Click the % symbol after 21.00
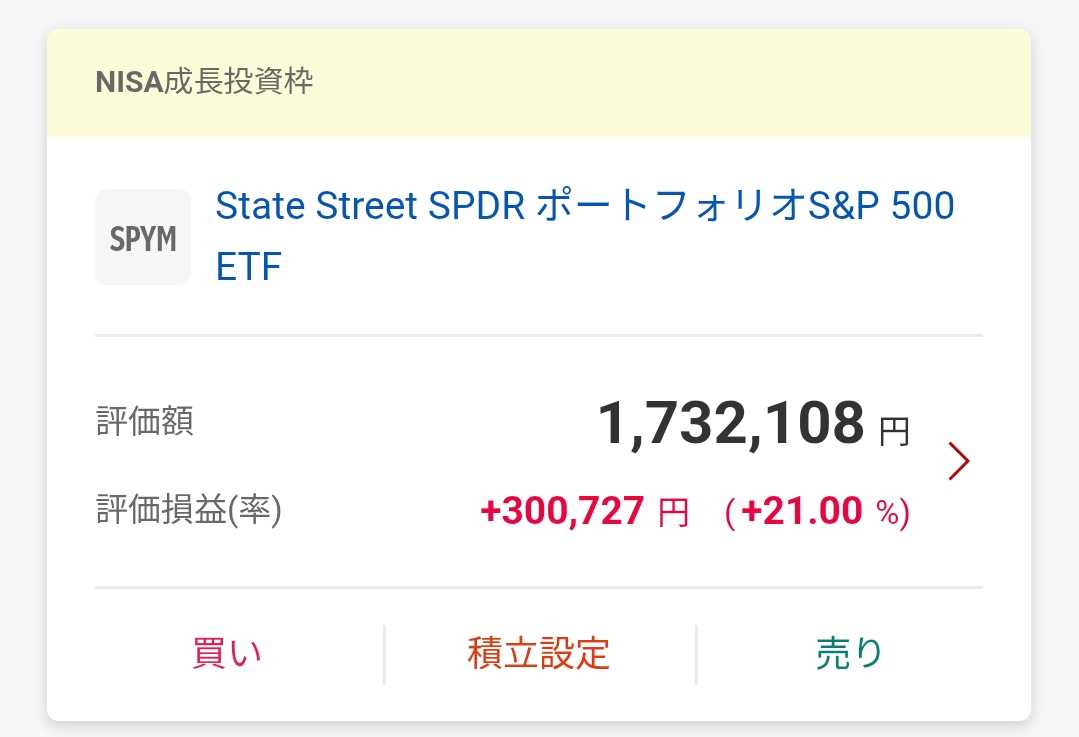Screen dimensions: 1079x737 888,514
